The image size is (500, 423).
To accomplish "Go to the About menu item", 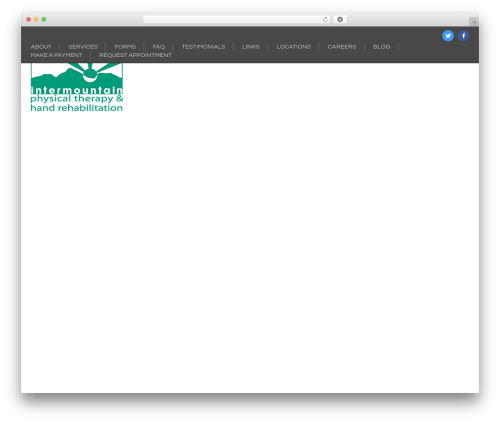I will tap(41, 47).
